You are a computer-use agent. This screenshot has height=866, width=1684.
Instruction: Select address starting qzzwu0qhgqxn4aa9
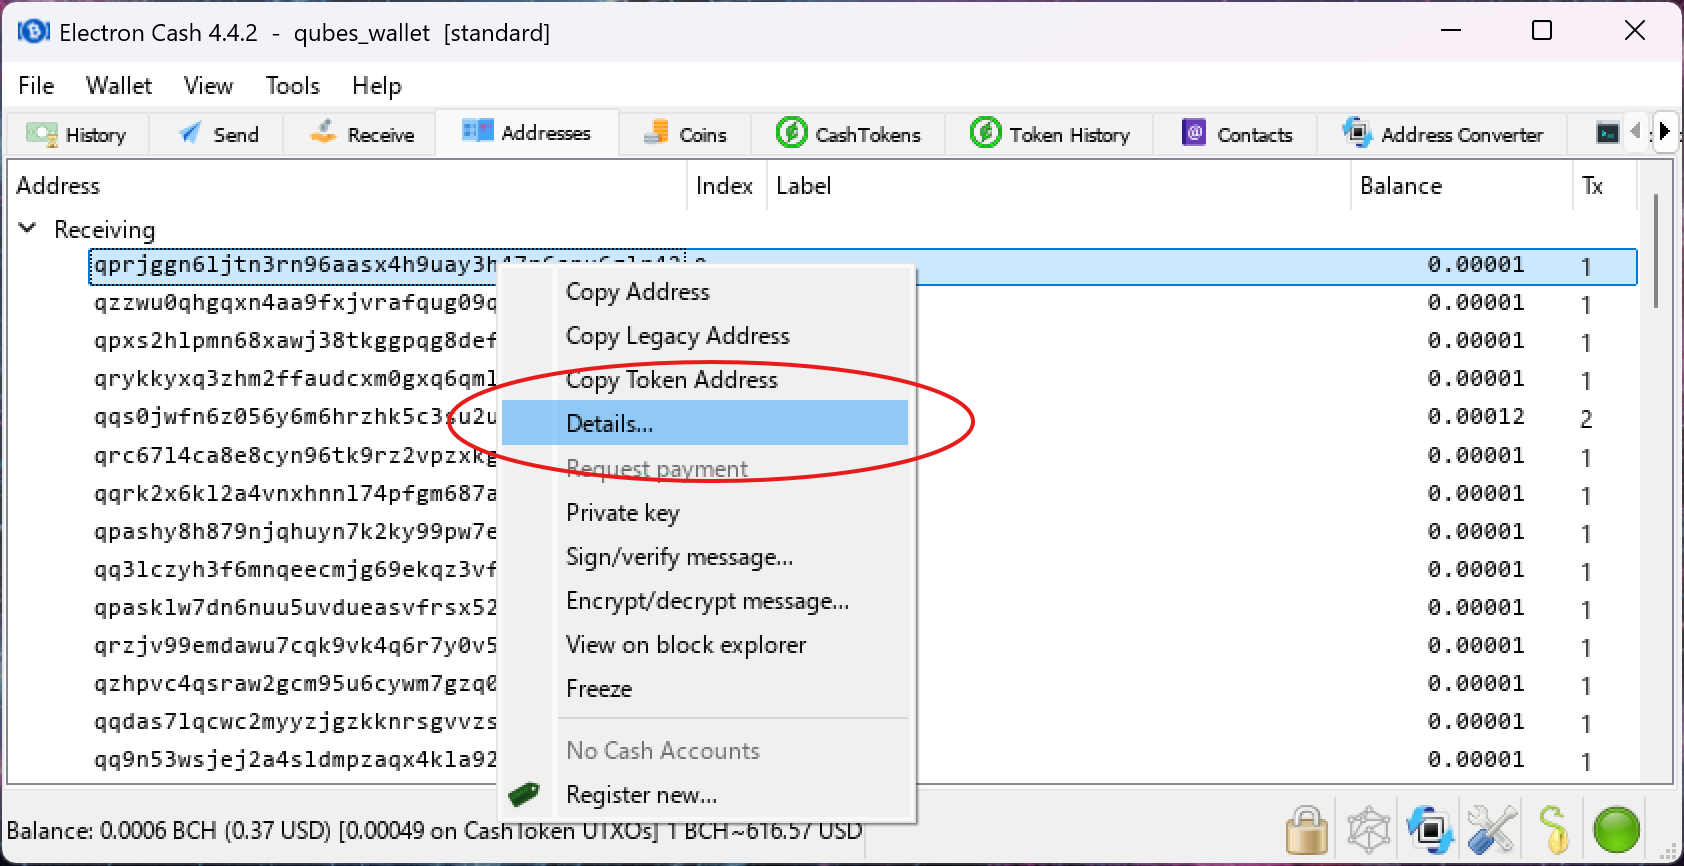[x=295, y=303]
